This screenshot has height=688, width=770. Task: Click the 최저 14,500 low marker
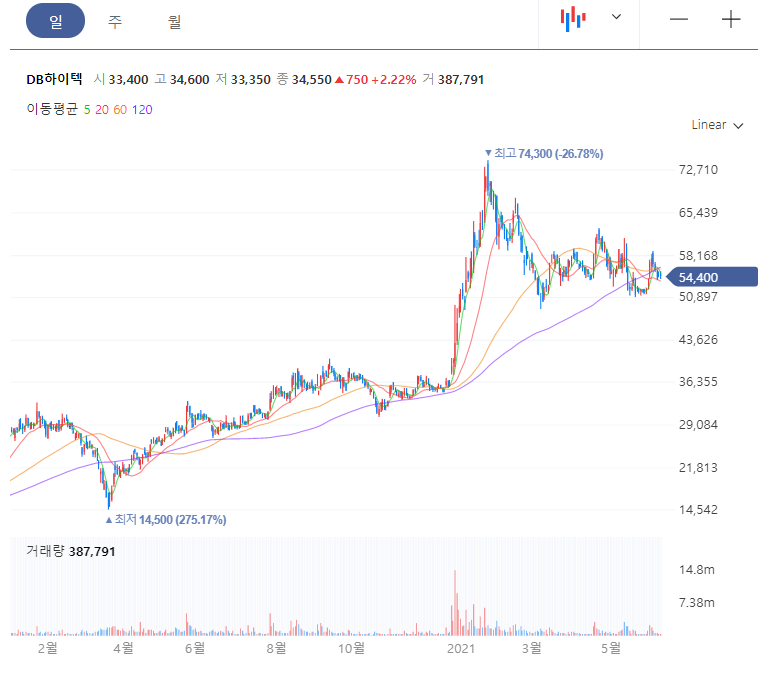tap(166, 520)
